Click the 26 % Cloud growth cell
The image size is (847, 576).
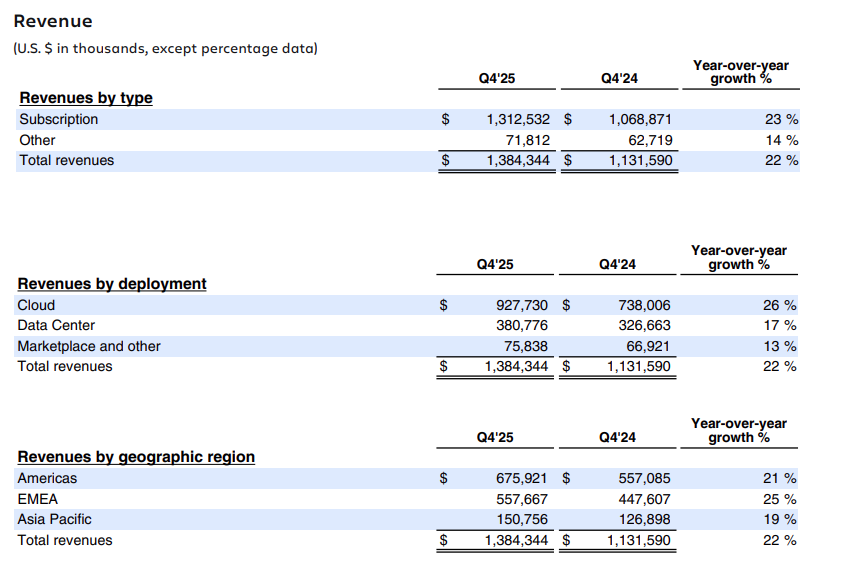[779, 305]
